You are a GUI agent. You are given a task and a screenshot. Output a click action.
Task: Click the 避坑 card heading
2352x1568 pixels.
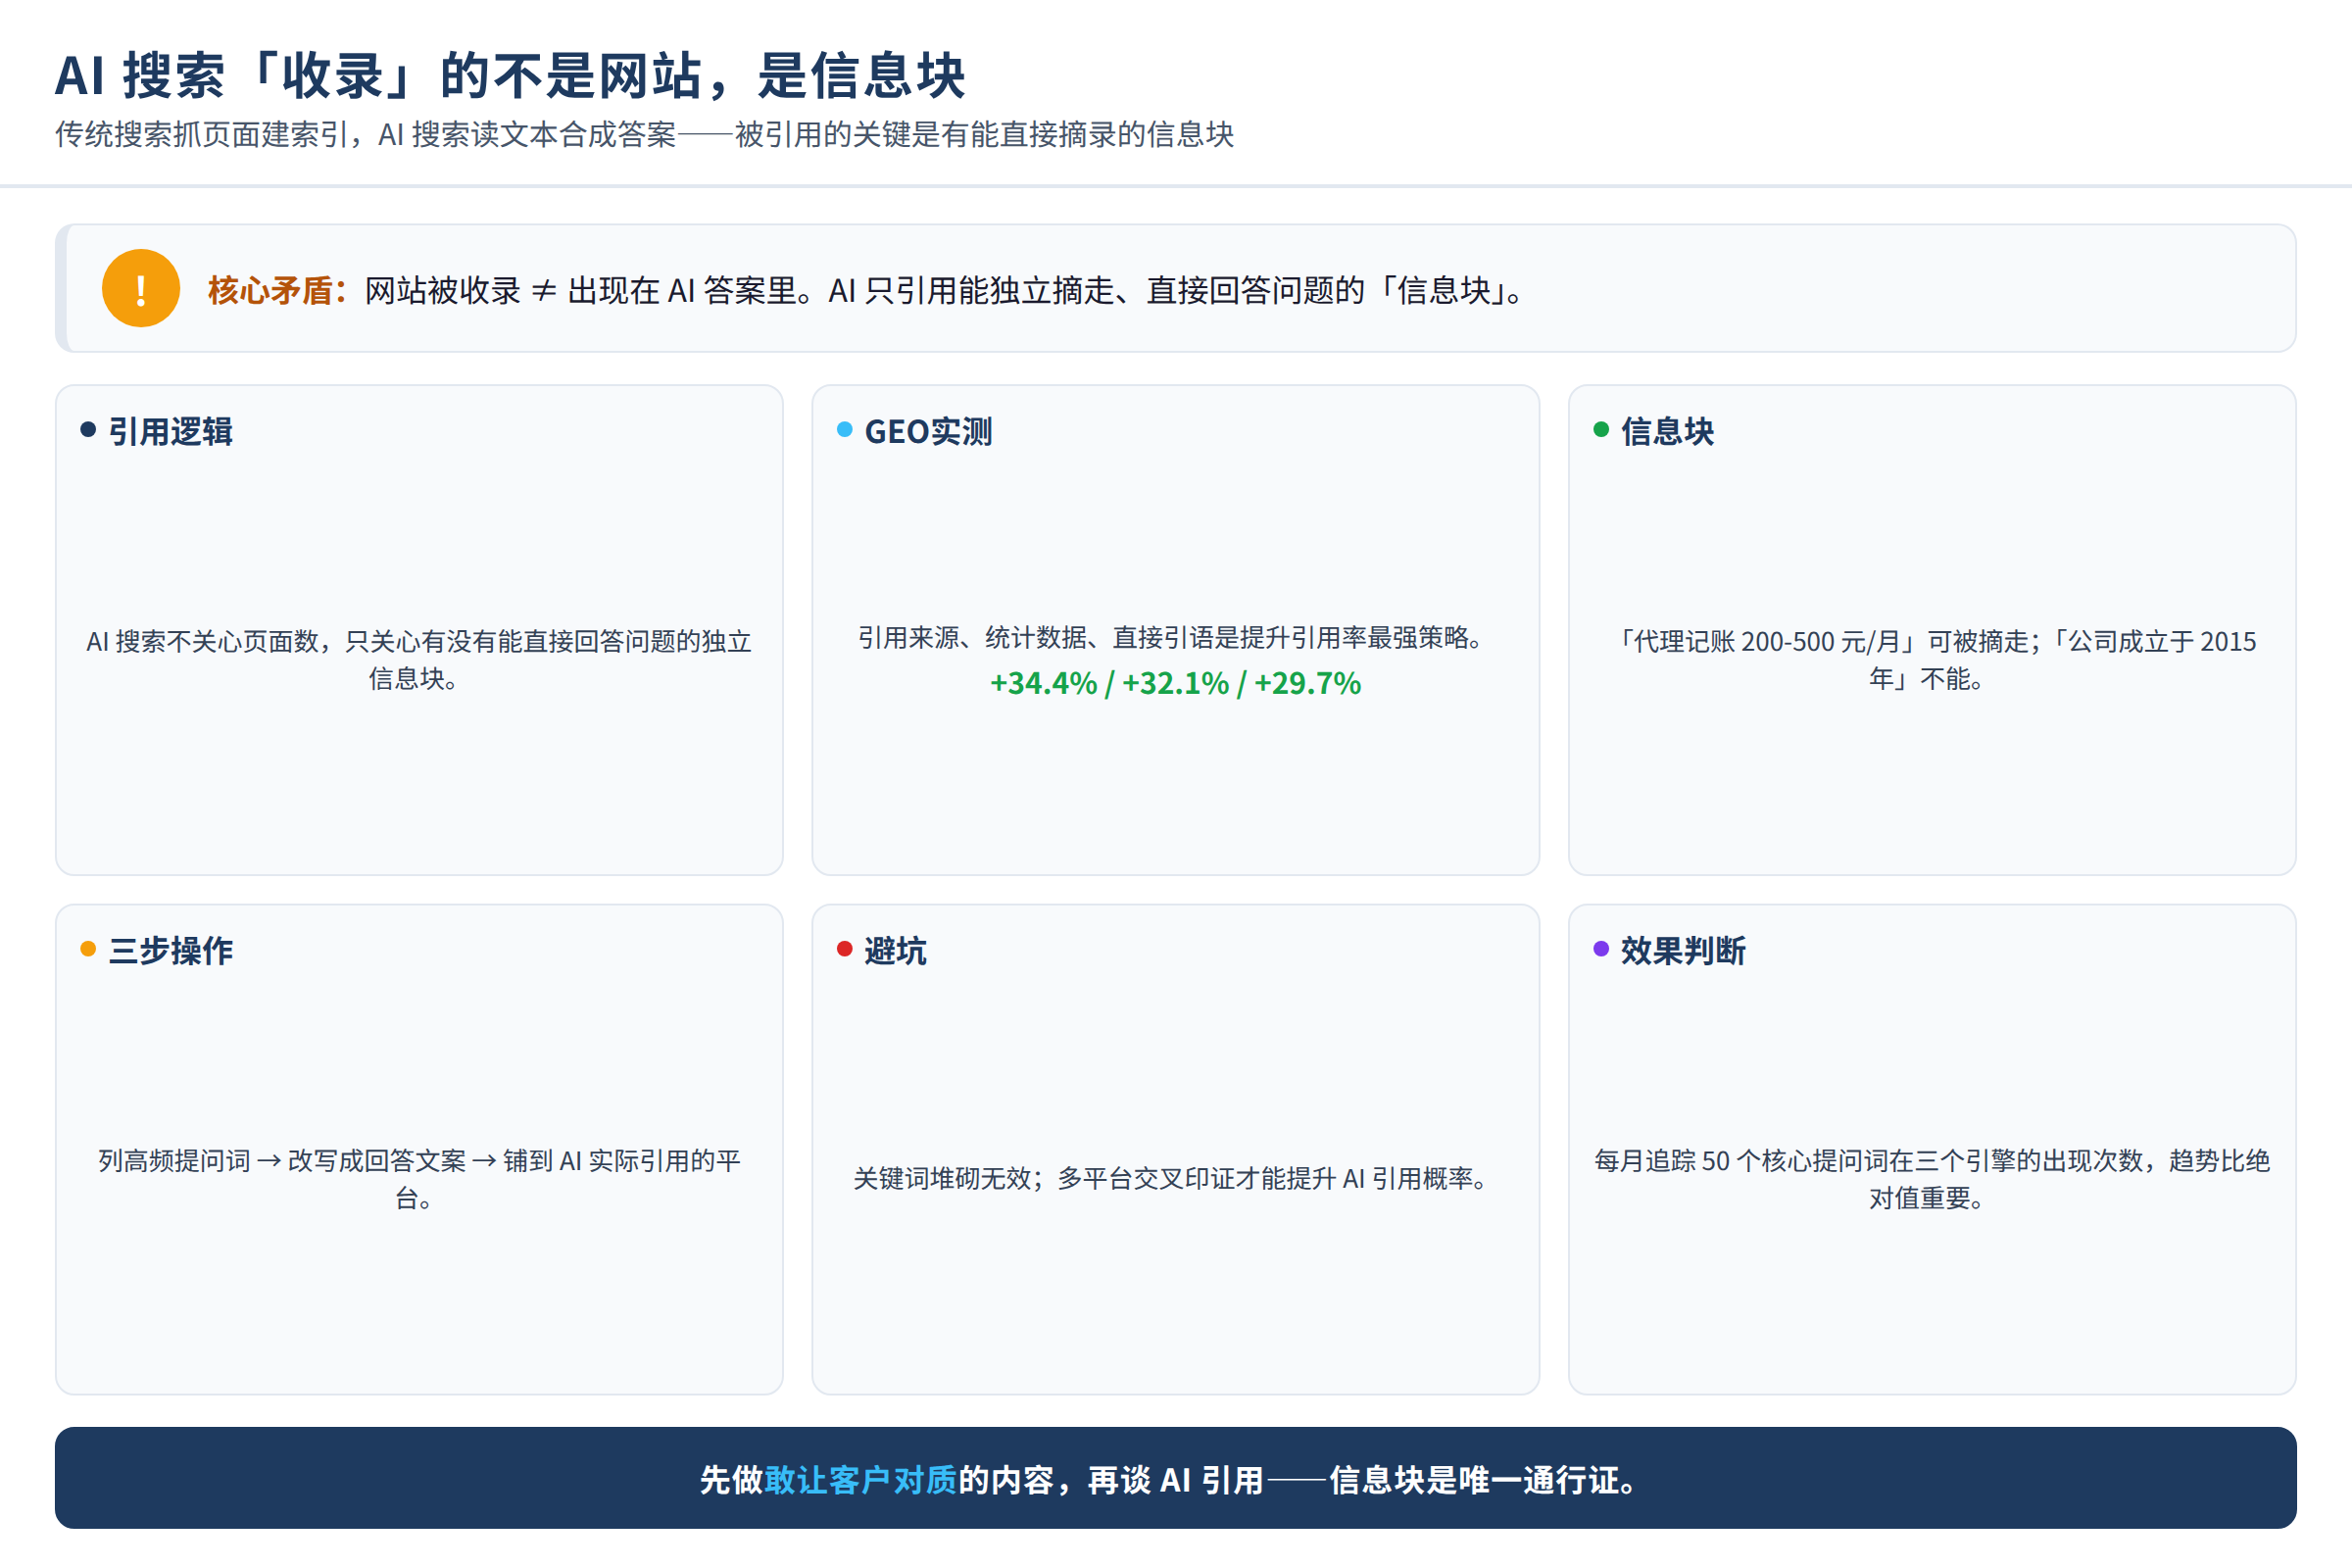(x=895, y=950)
